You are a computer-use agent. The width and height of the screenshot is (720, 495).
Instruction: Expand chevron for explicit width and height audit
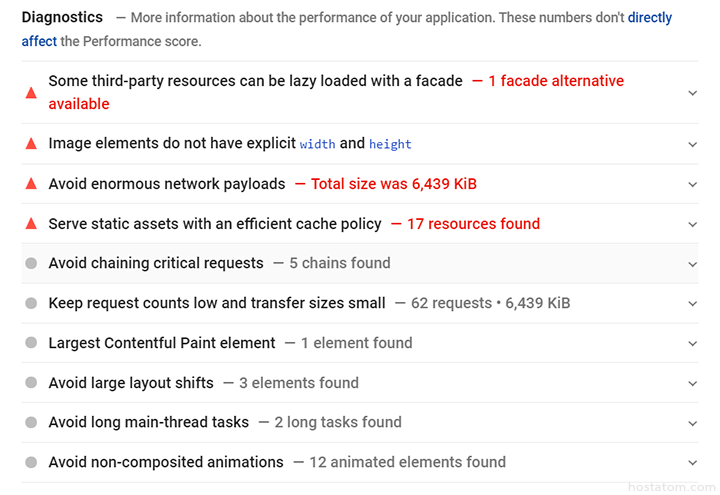692,144
